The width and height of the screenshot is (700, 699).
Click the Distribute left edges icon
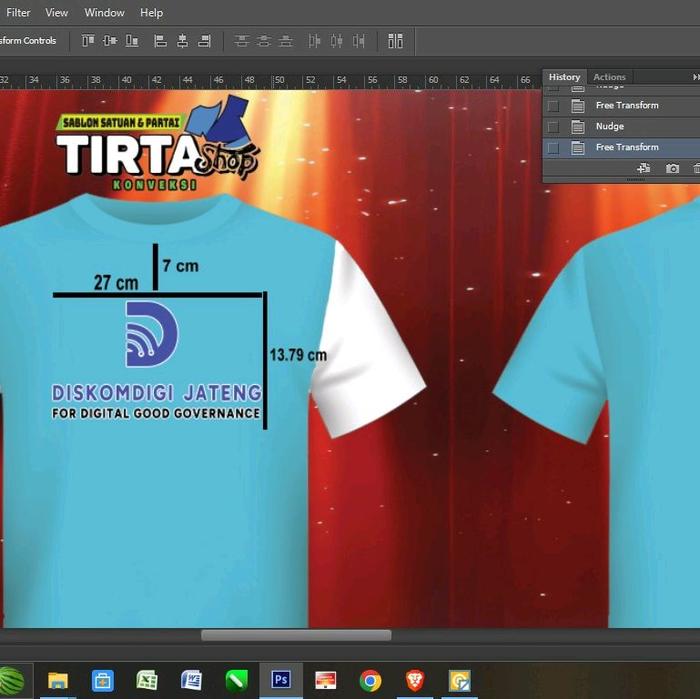click(x=314, y=41)
